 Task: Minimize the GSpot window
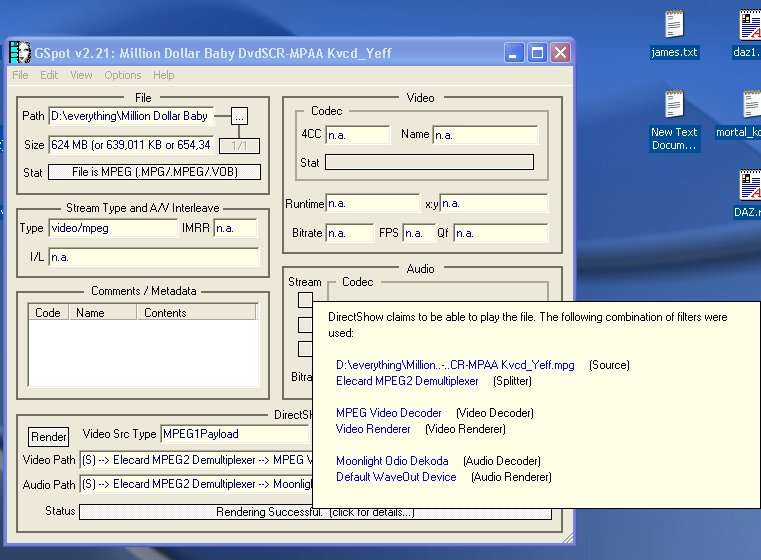513,52
